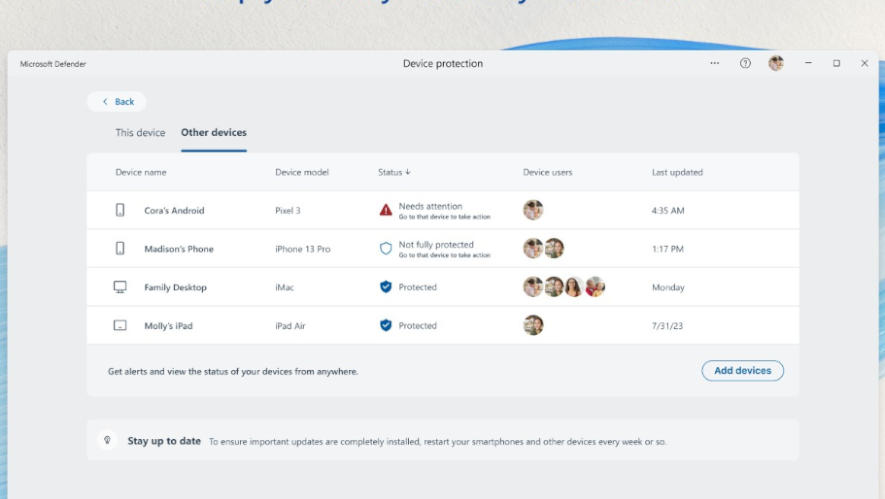Screen dimensions: 885x499
Task: Click the 1:17 PM last updated time
Action: tap(668, 249)
